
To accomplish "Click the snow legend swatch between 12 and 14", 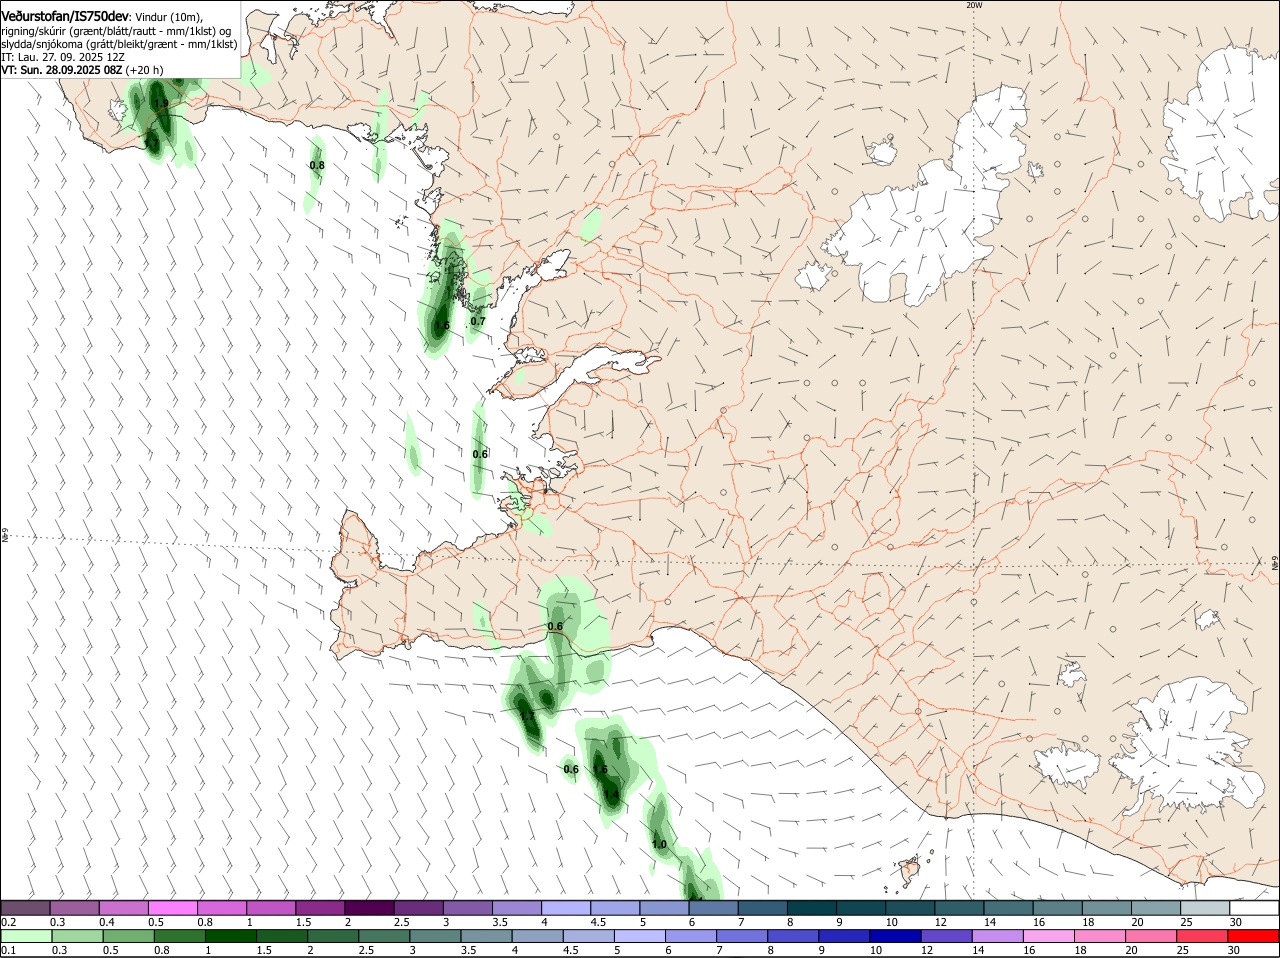I will click(x=961, y=908).
